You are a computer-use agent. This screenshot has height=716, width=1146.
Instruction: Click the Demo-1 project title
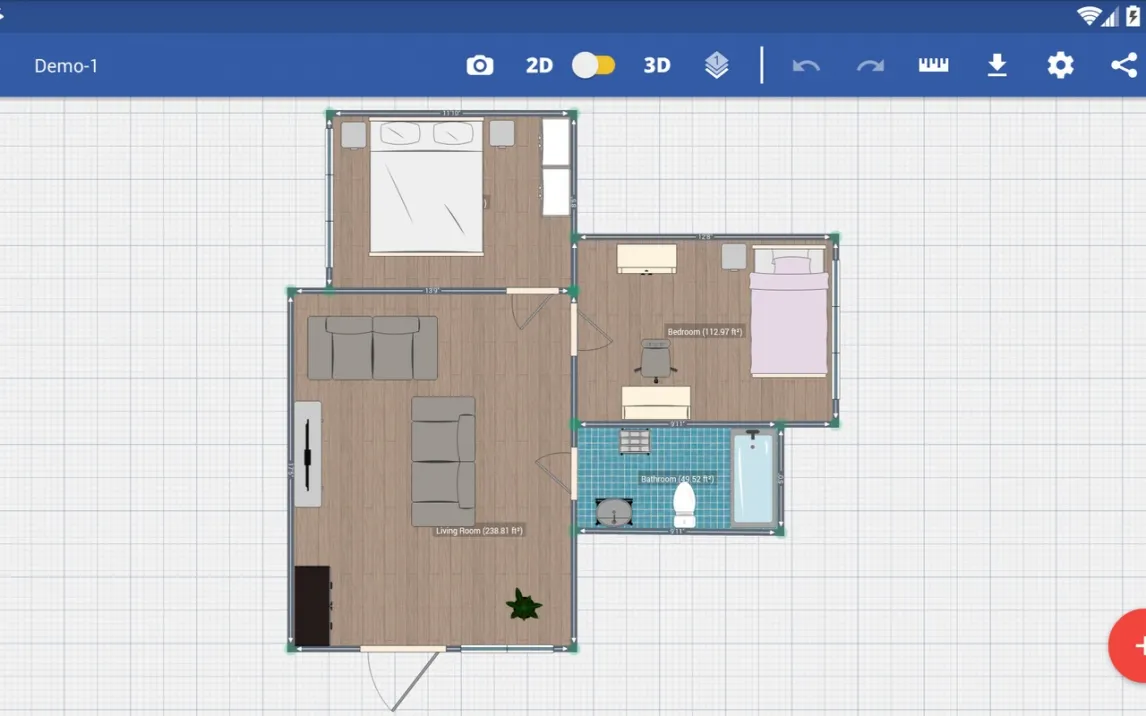(66, 66)
